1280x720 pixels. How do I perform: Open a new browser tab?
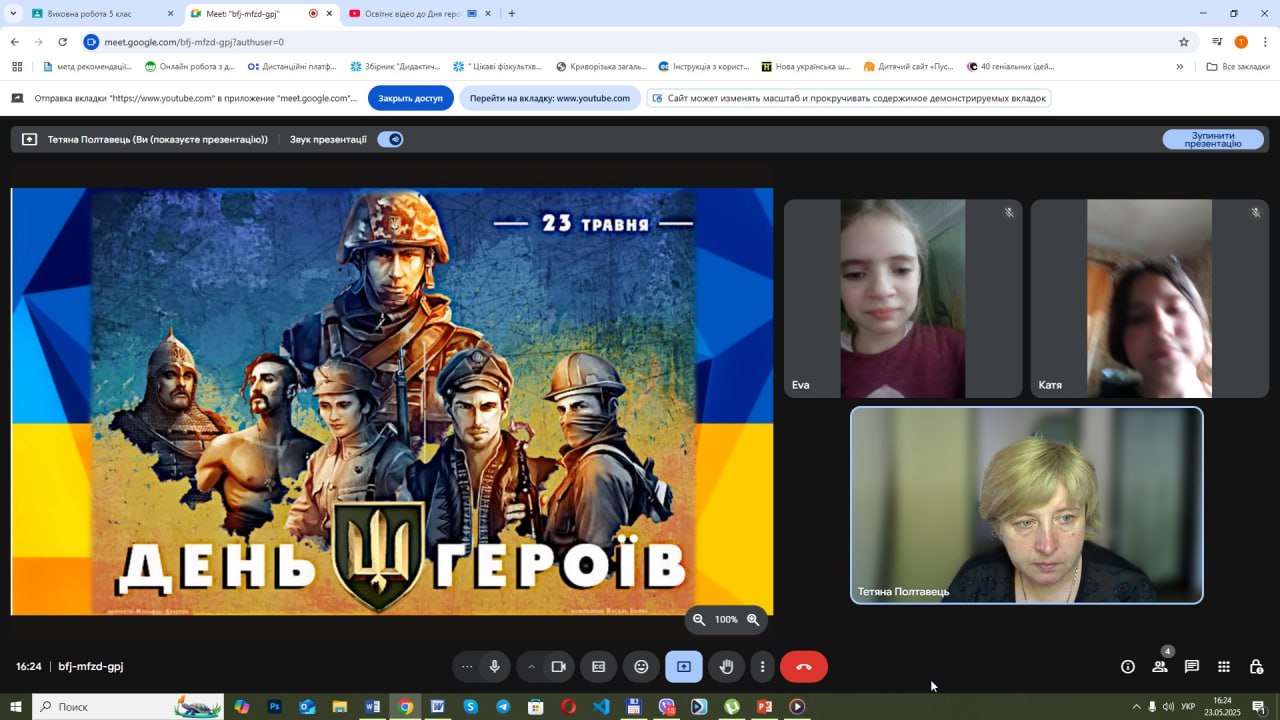[x=512, y=14]
